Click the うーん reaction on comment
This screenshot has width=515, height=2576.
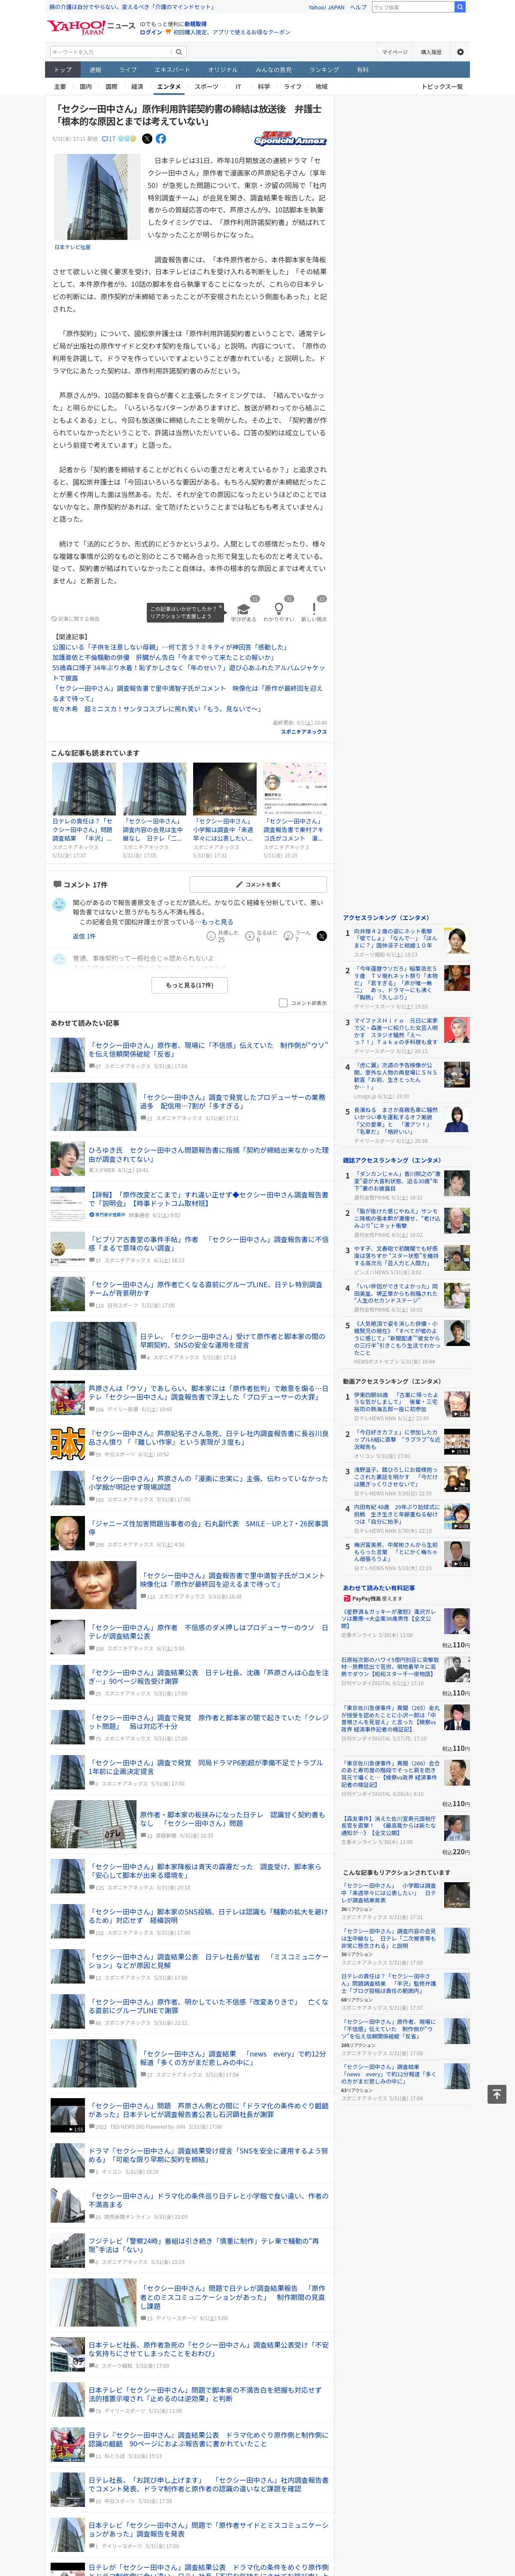[x=289, y=936]
